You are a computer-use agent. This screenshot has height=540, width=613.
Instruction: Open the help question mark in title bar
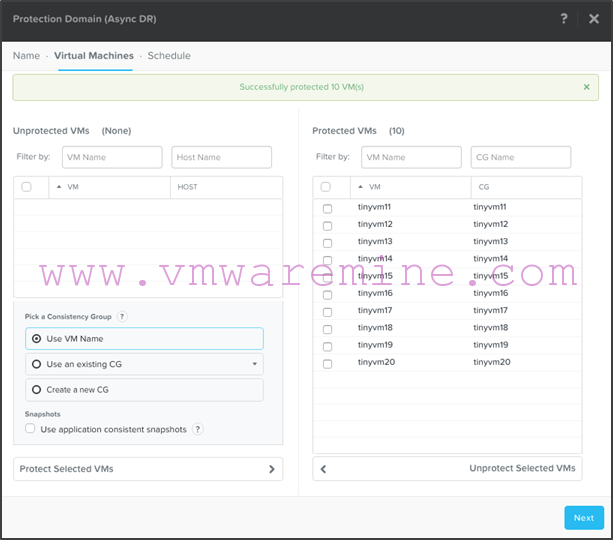(x=564, y=18)
